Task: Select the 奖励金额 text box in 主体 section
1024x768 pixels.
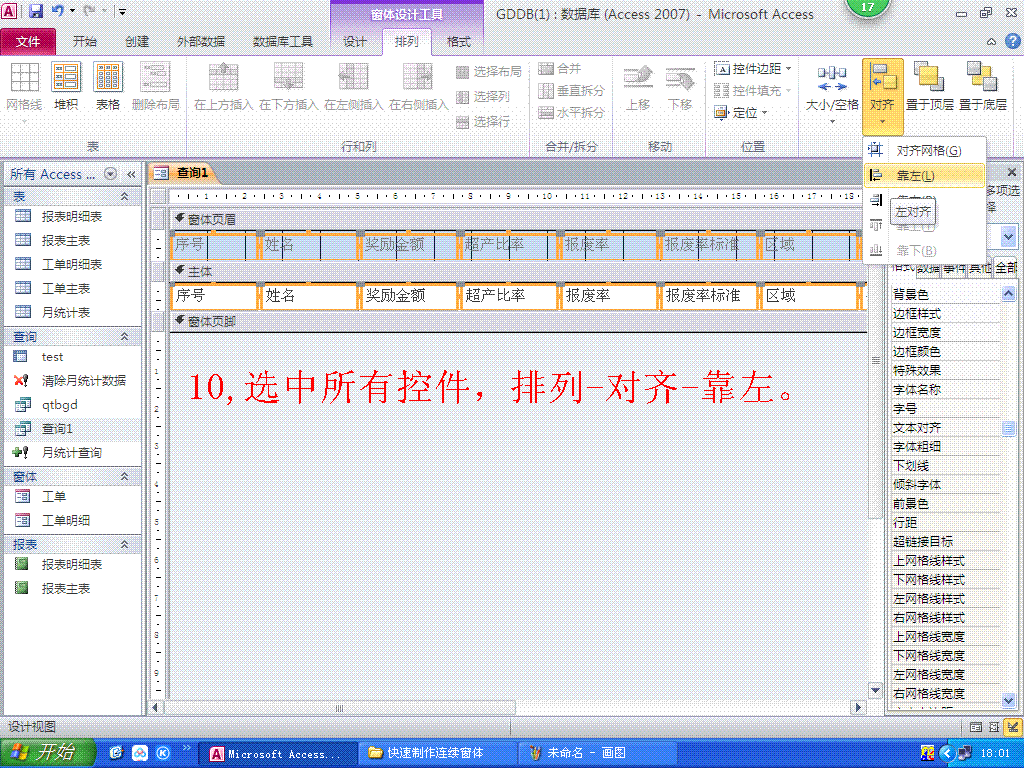Action: pyautogui.click(x=409, y=296)
